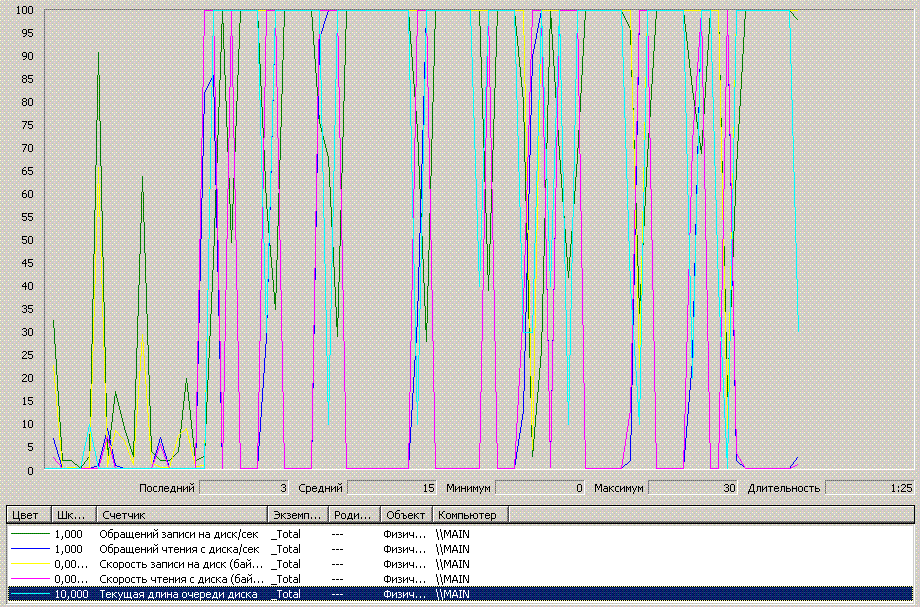This screenshot has height=607, width=920.
Task: Sort by the Цвет column header
Action: tap(26, 514)
